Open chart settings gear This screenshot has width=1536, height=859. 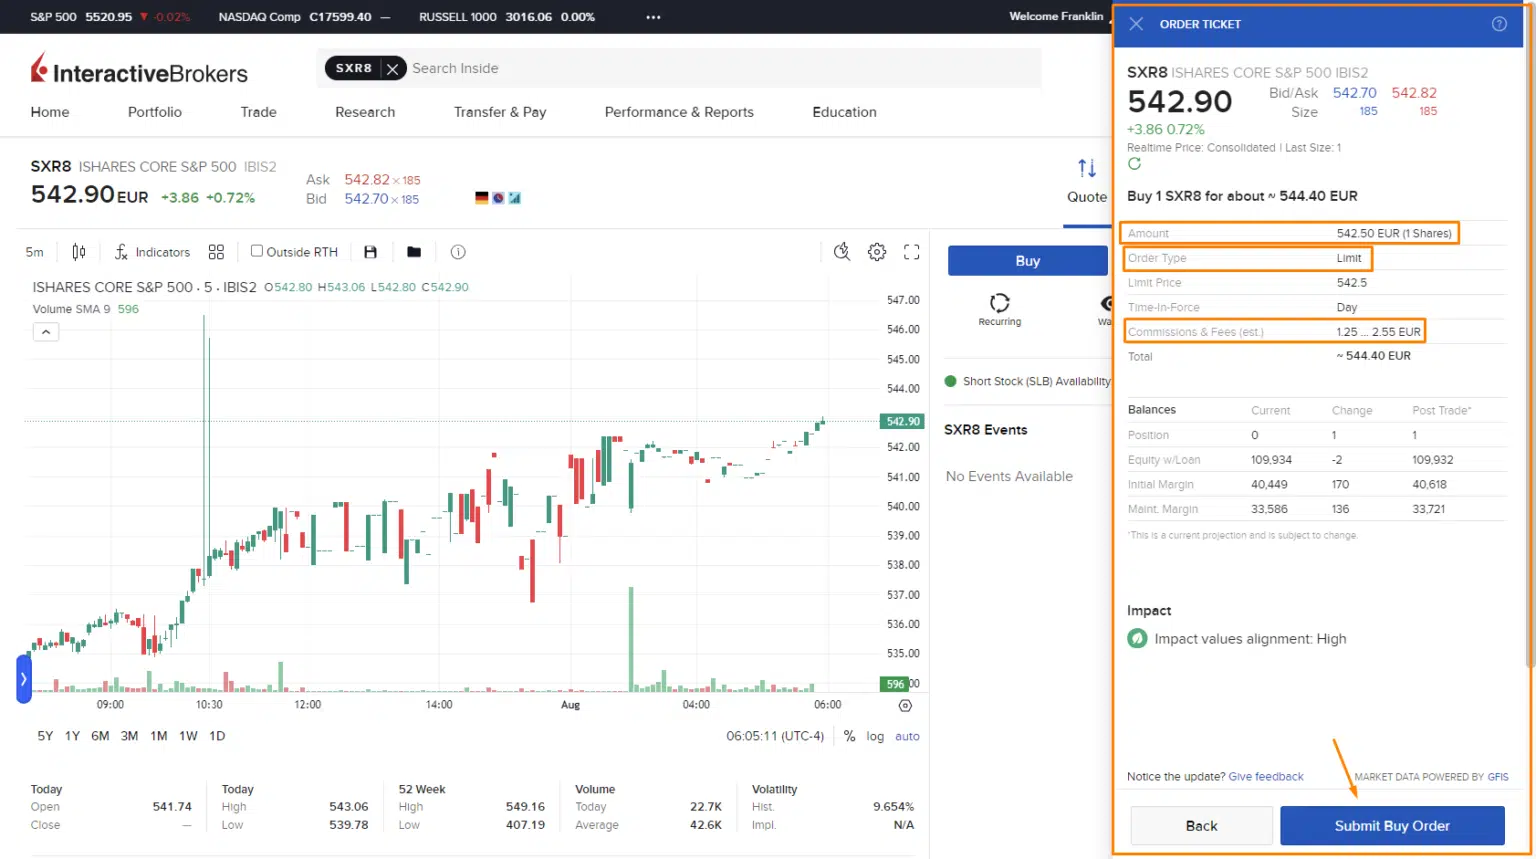coord(877,251)
